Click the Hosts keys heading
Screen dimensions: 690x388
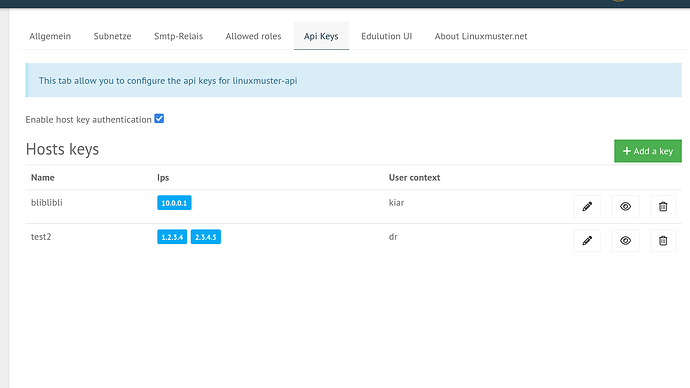click(x=62, y=149)
